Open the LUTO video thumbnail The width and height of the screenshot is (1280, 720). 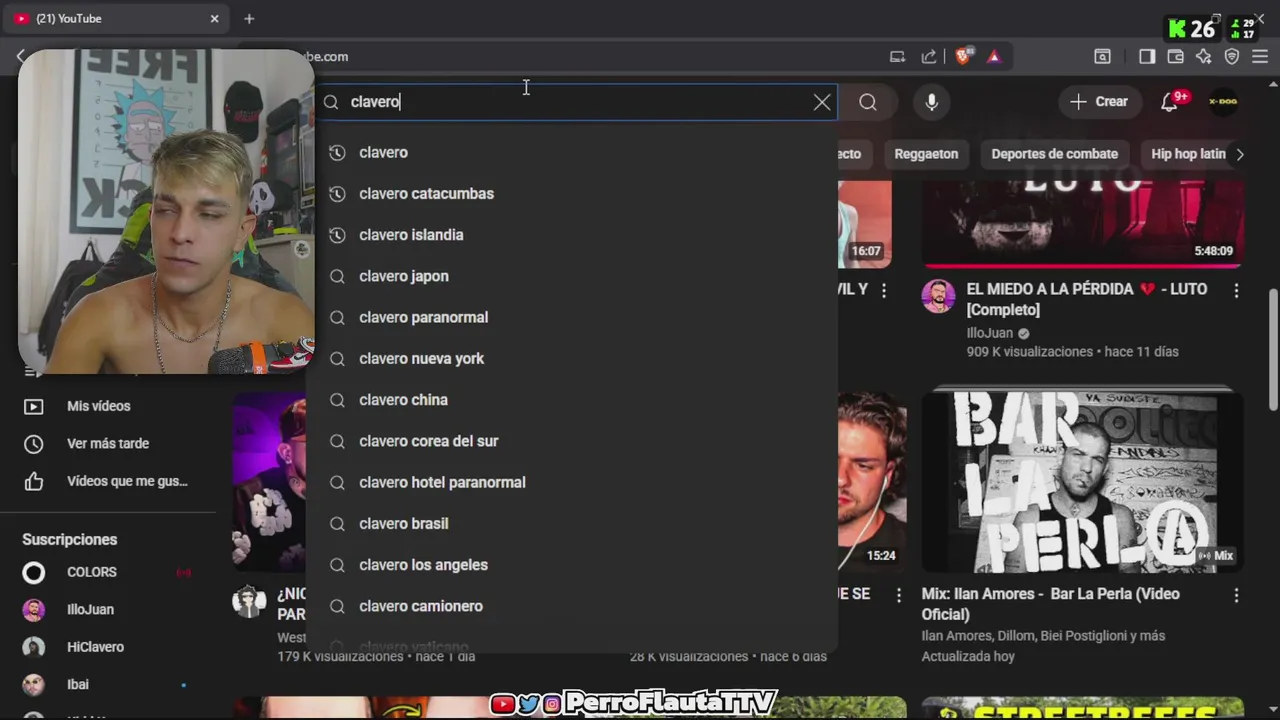[x=1083, y=224]
